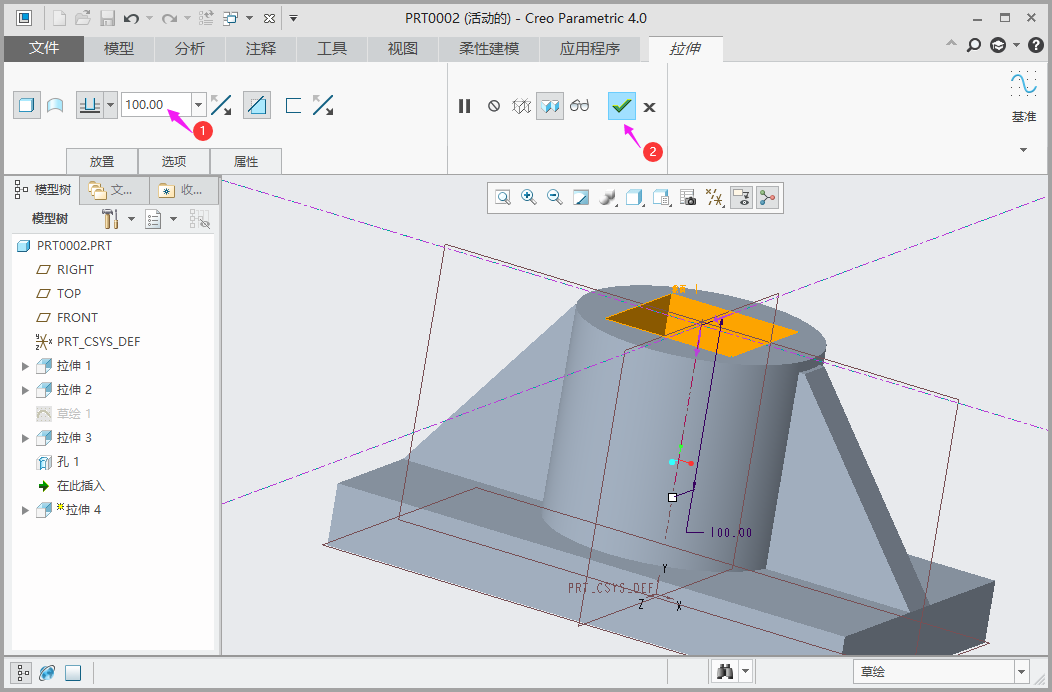The image size is (1052, 692).
Task: Open the bottom 草绘 filter dropdown
Action: (1021, 672)
